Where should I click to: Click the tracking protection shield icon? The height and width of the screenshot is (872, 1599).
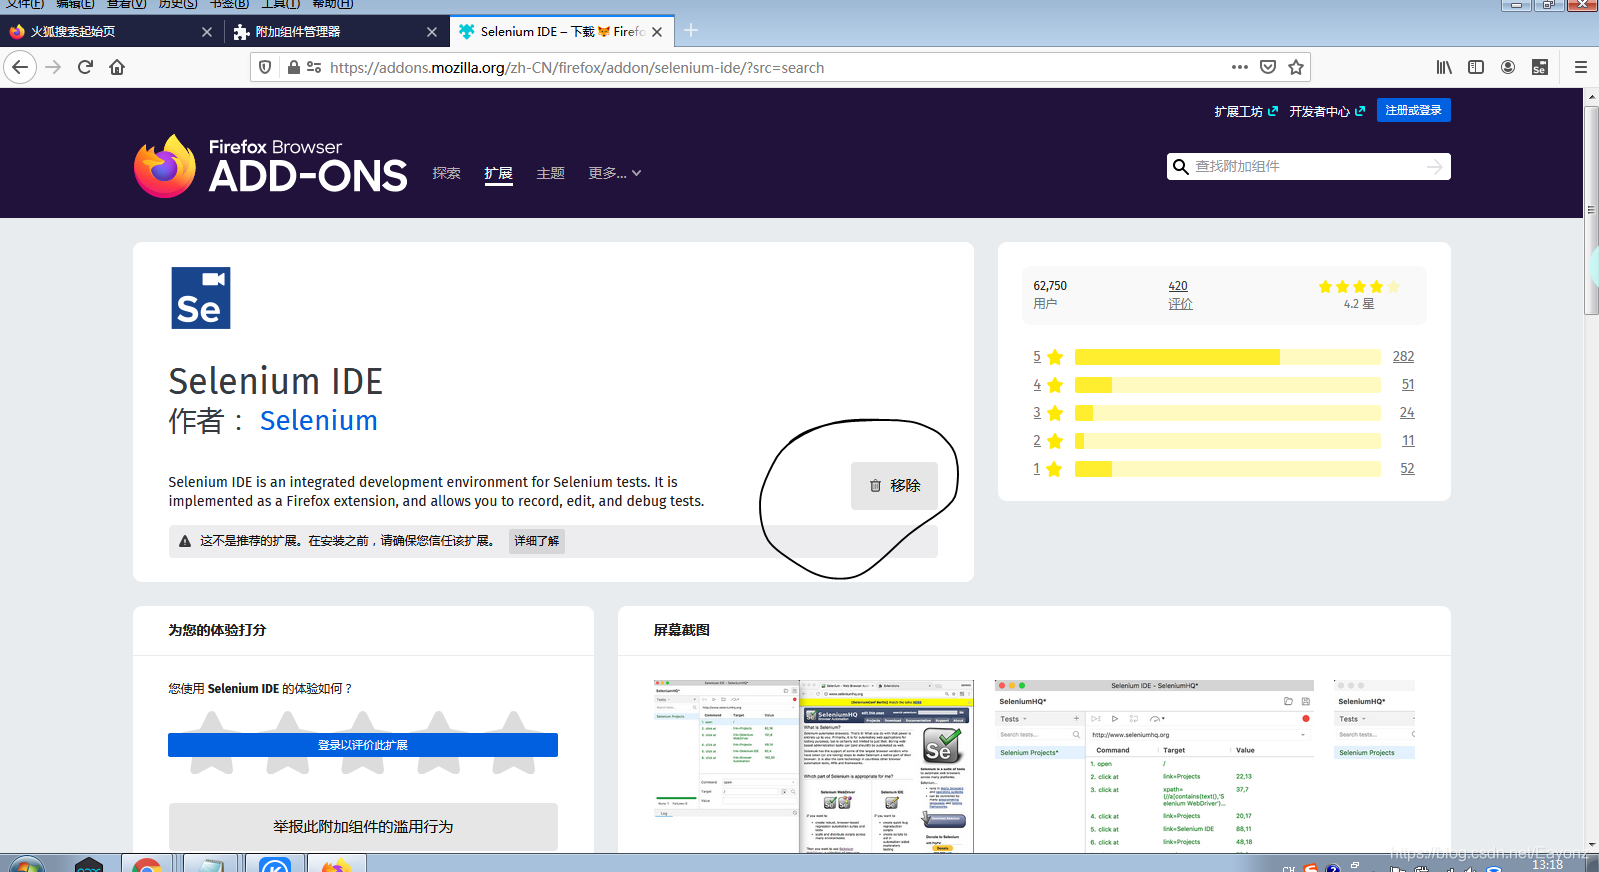pos(265,67)
